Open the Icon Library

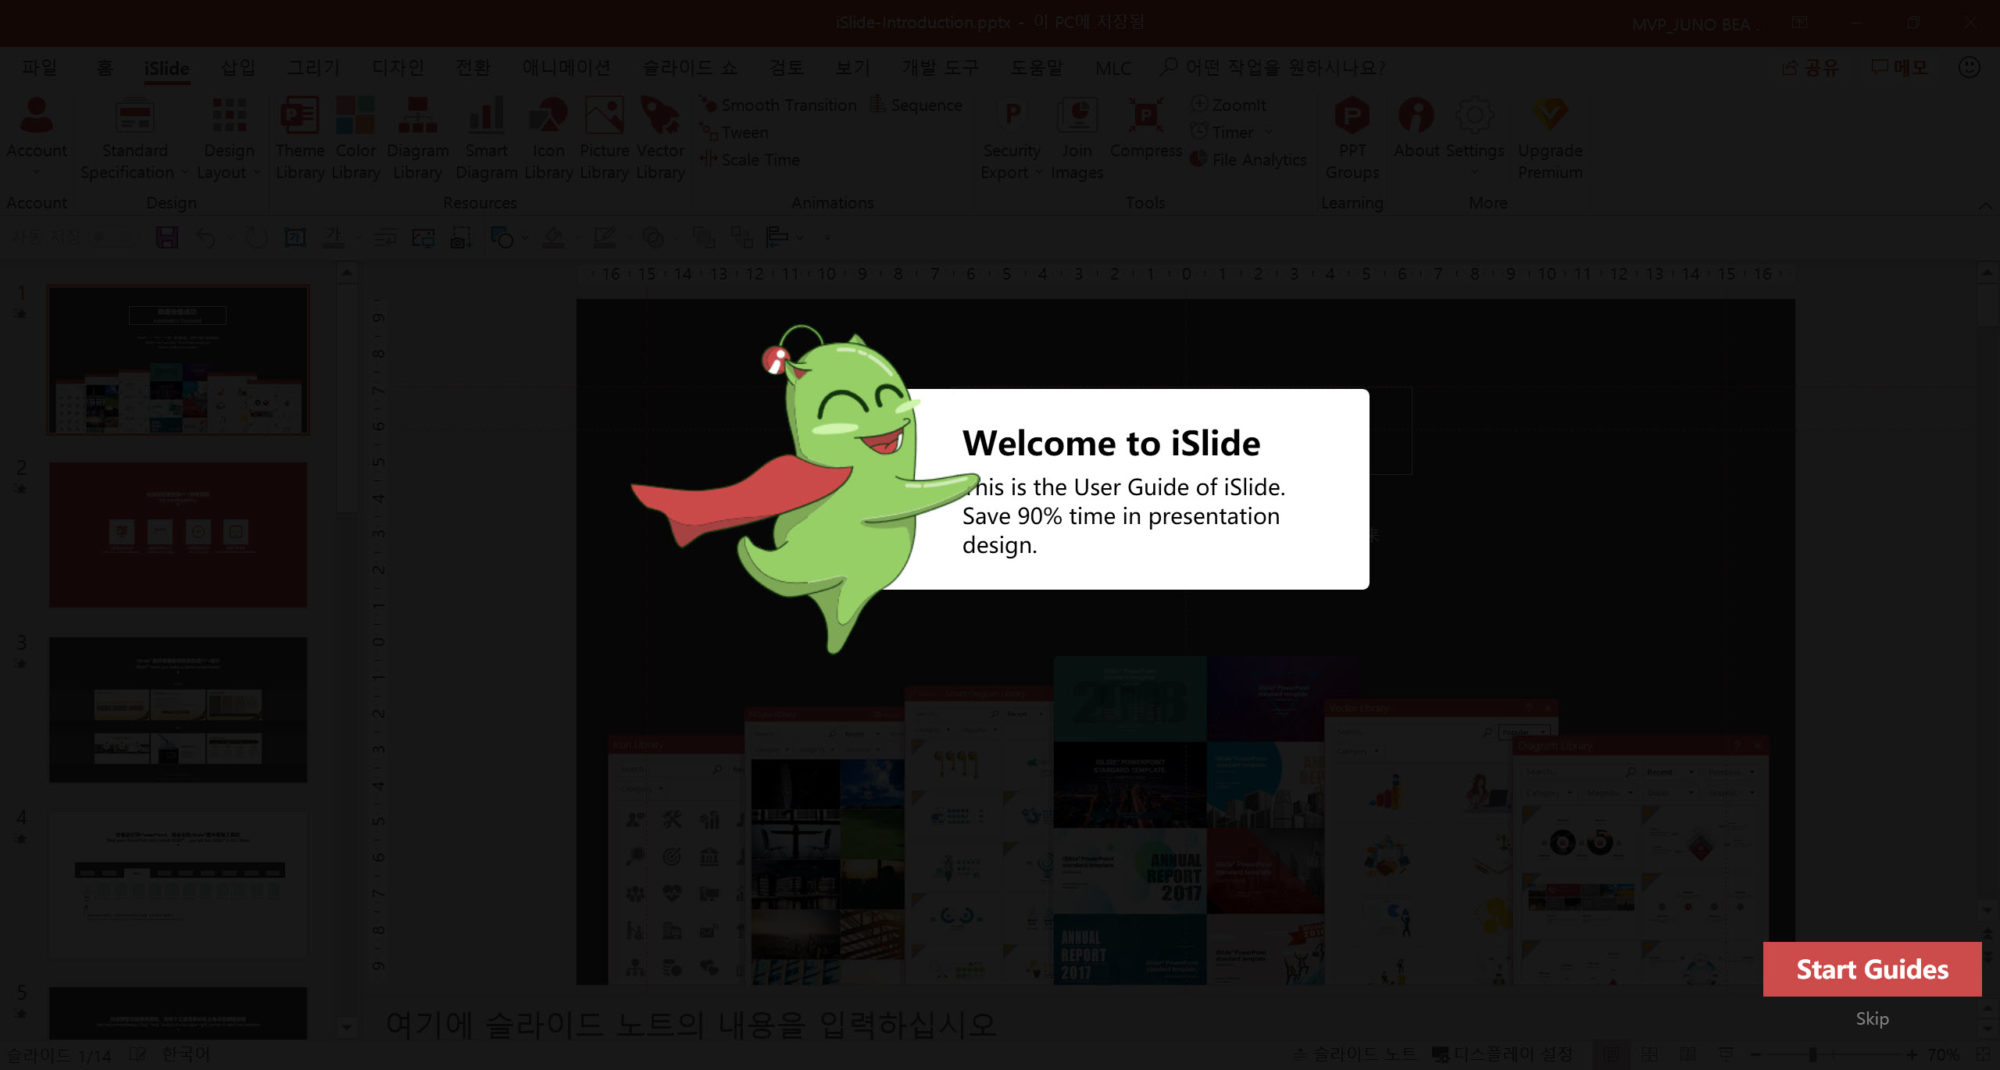548,139
